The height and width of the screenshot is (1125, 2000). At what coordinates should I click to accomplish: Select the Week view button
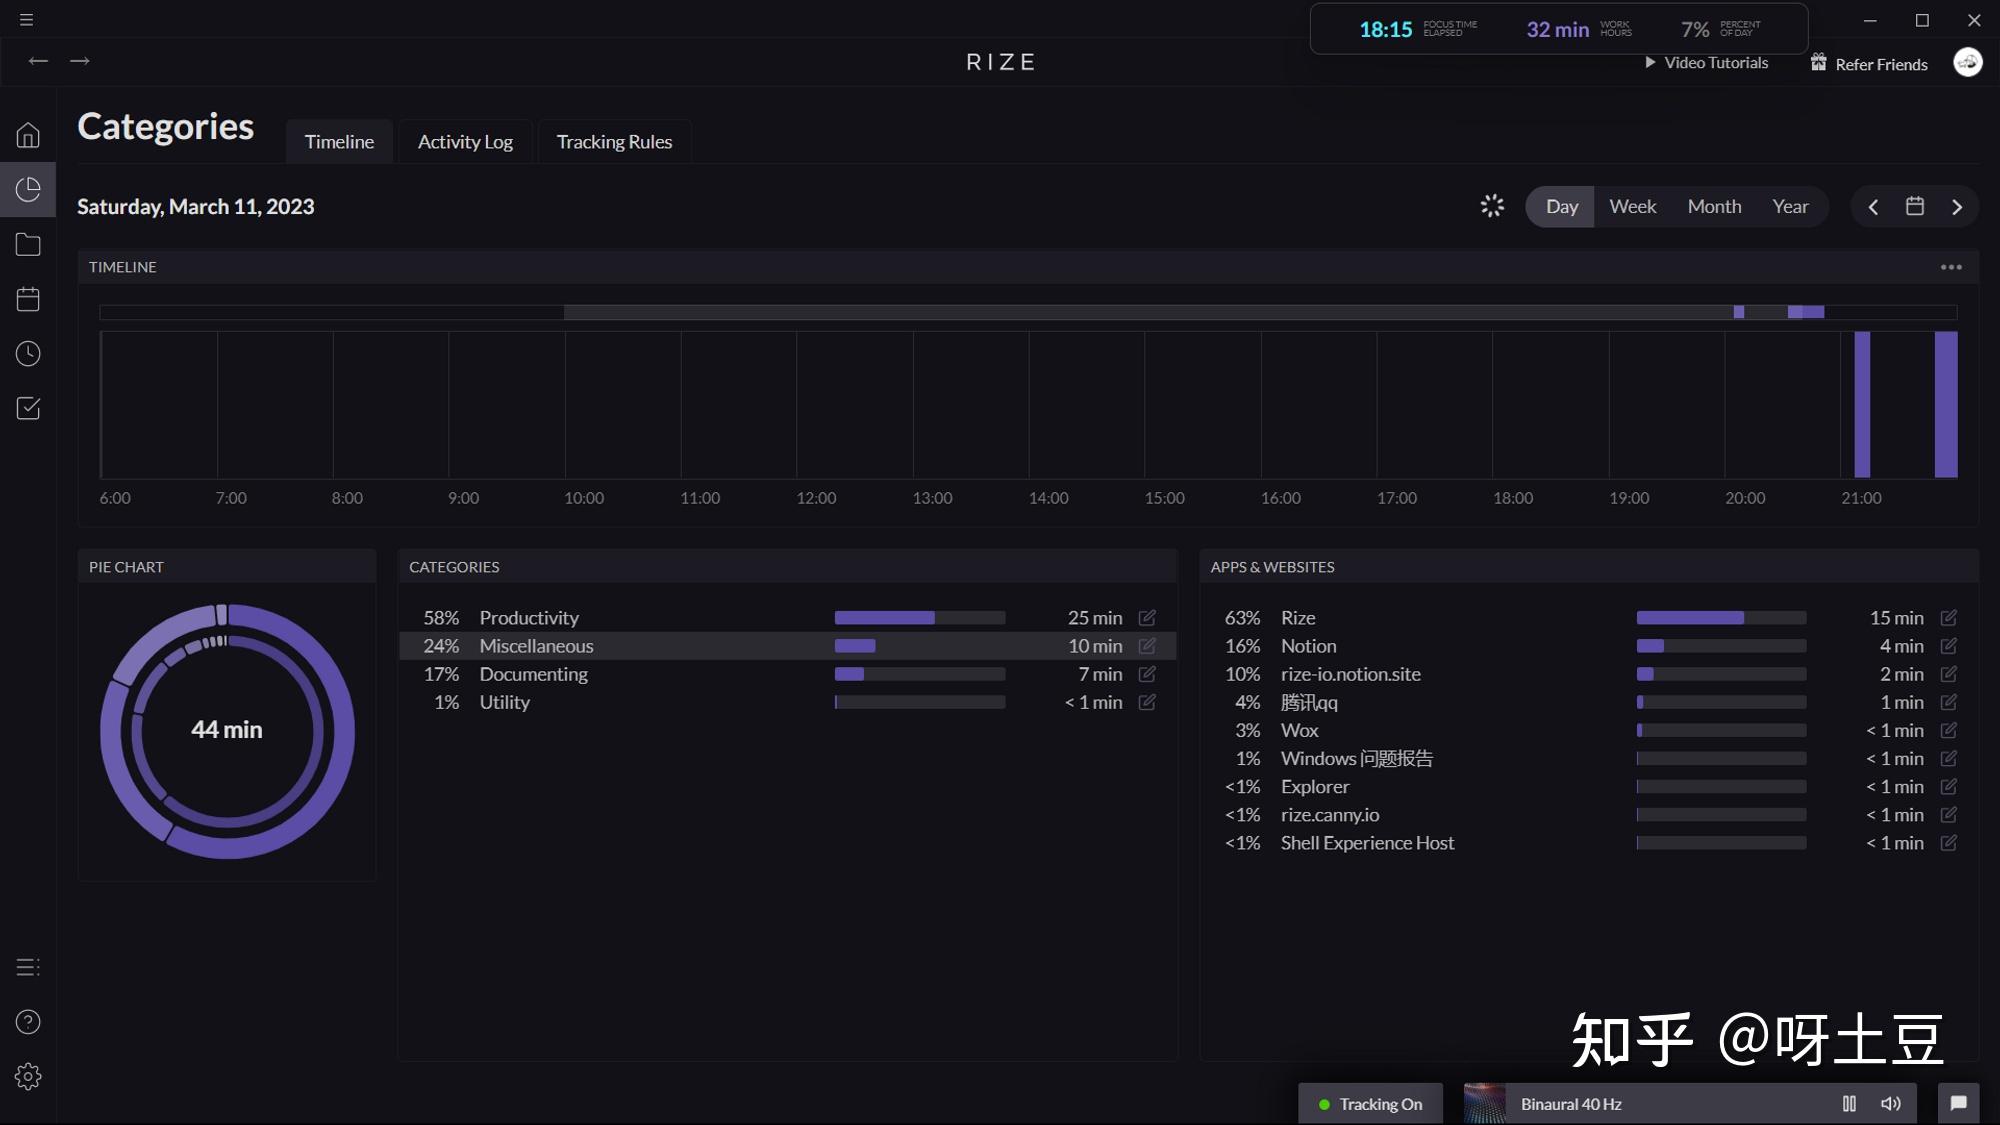(1632, 207)
